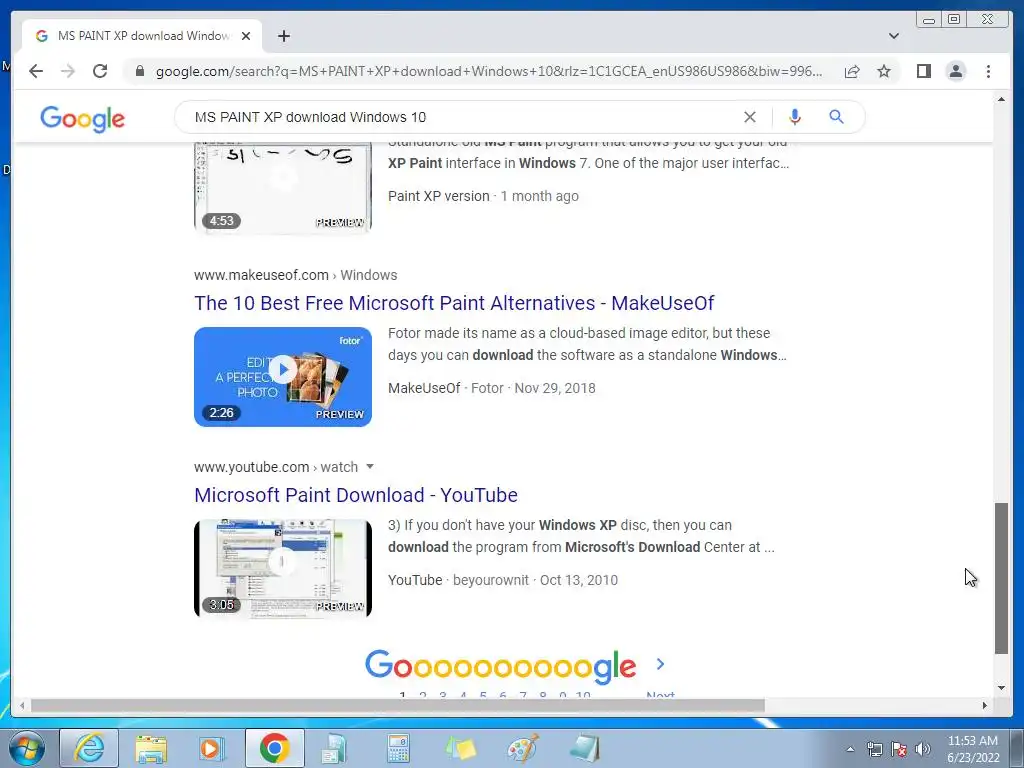Click the Google logo

(x=82, y=119)
